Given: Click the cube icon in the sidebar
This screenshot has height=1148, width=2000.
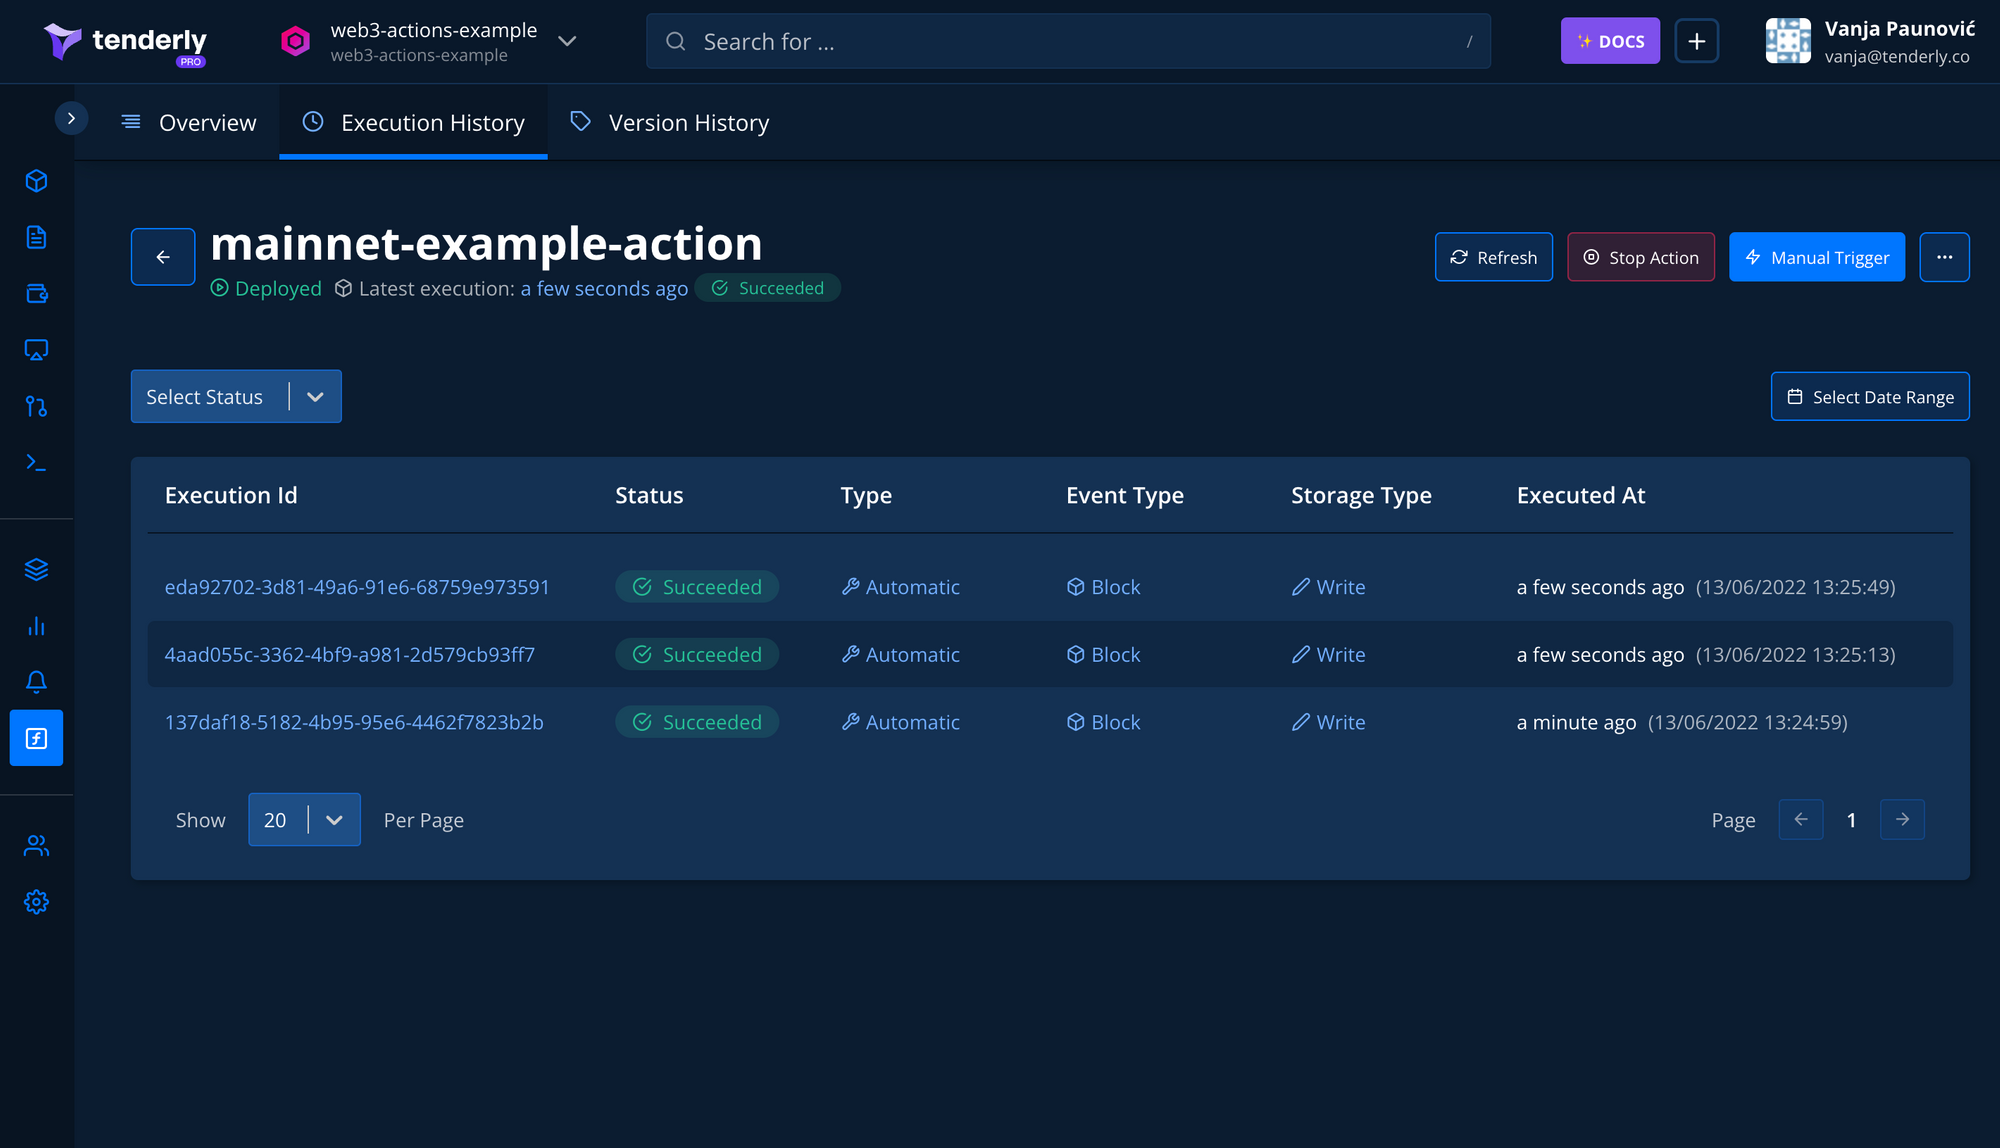Looking at the screenshot, I should [36, 181].
